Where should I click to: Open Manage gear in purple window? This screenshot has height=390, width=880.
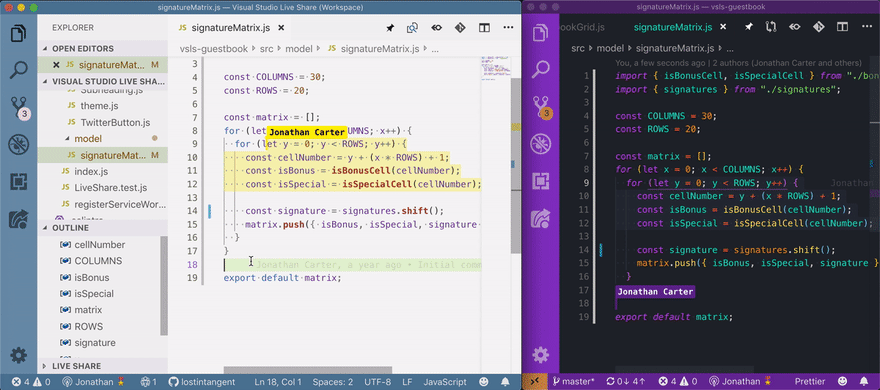(x=540, y=355)
